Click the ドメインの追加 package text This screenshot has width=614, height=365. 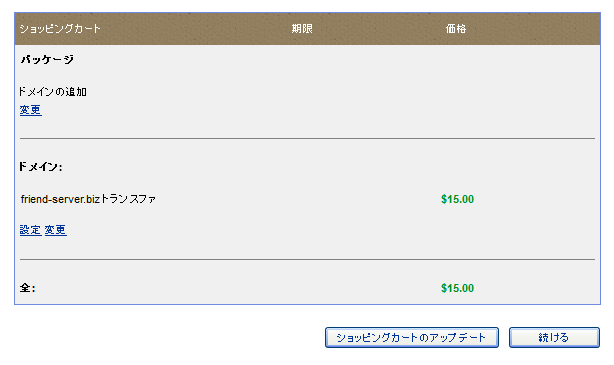[x=53, y=92]
